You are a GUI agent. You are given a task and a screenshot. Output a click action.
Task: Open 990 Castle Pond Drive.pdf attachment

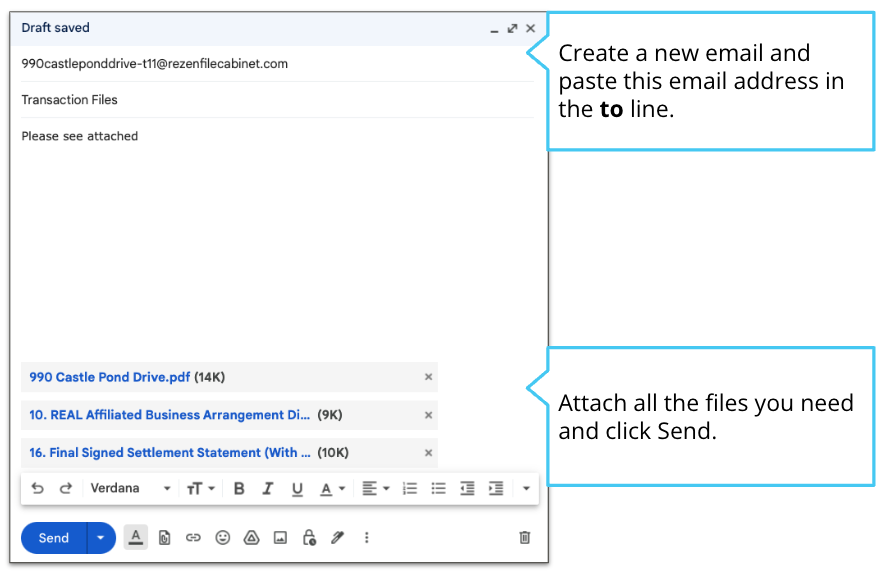click(x=110, y=377)
